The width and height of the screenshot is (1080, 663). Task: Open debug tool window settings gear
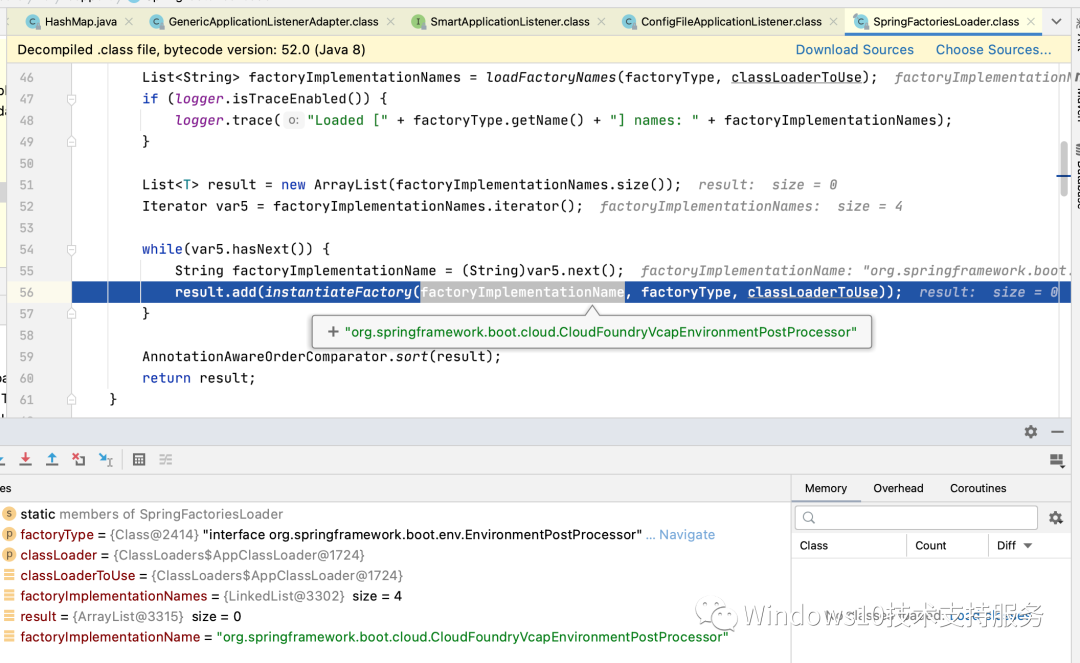tap(1030, 432)
